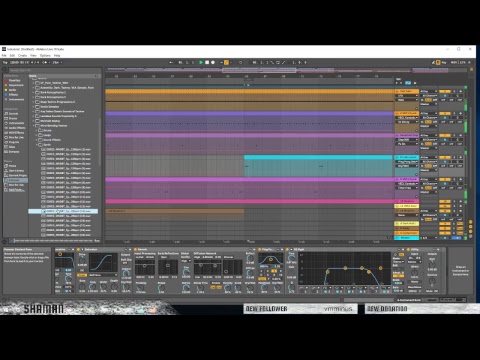
Task: Expand the Sound Effects subfolder
Action: coord(36,140)
